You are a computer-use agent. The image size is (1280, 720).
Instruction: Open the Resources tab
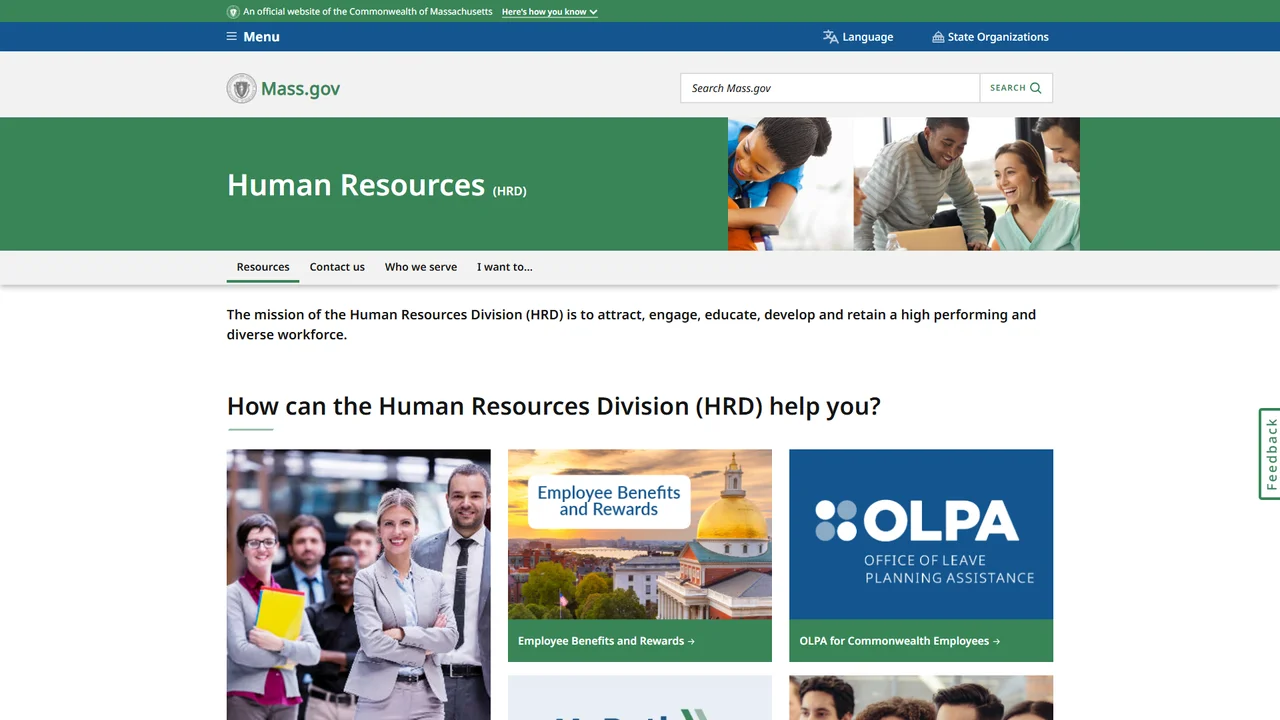tap(263, 267)
